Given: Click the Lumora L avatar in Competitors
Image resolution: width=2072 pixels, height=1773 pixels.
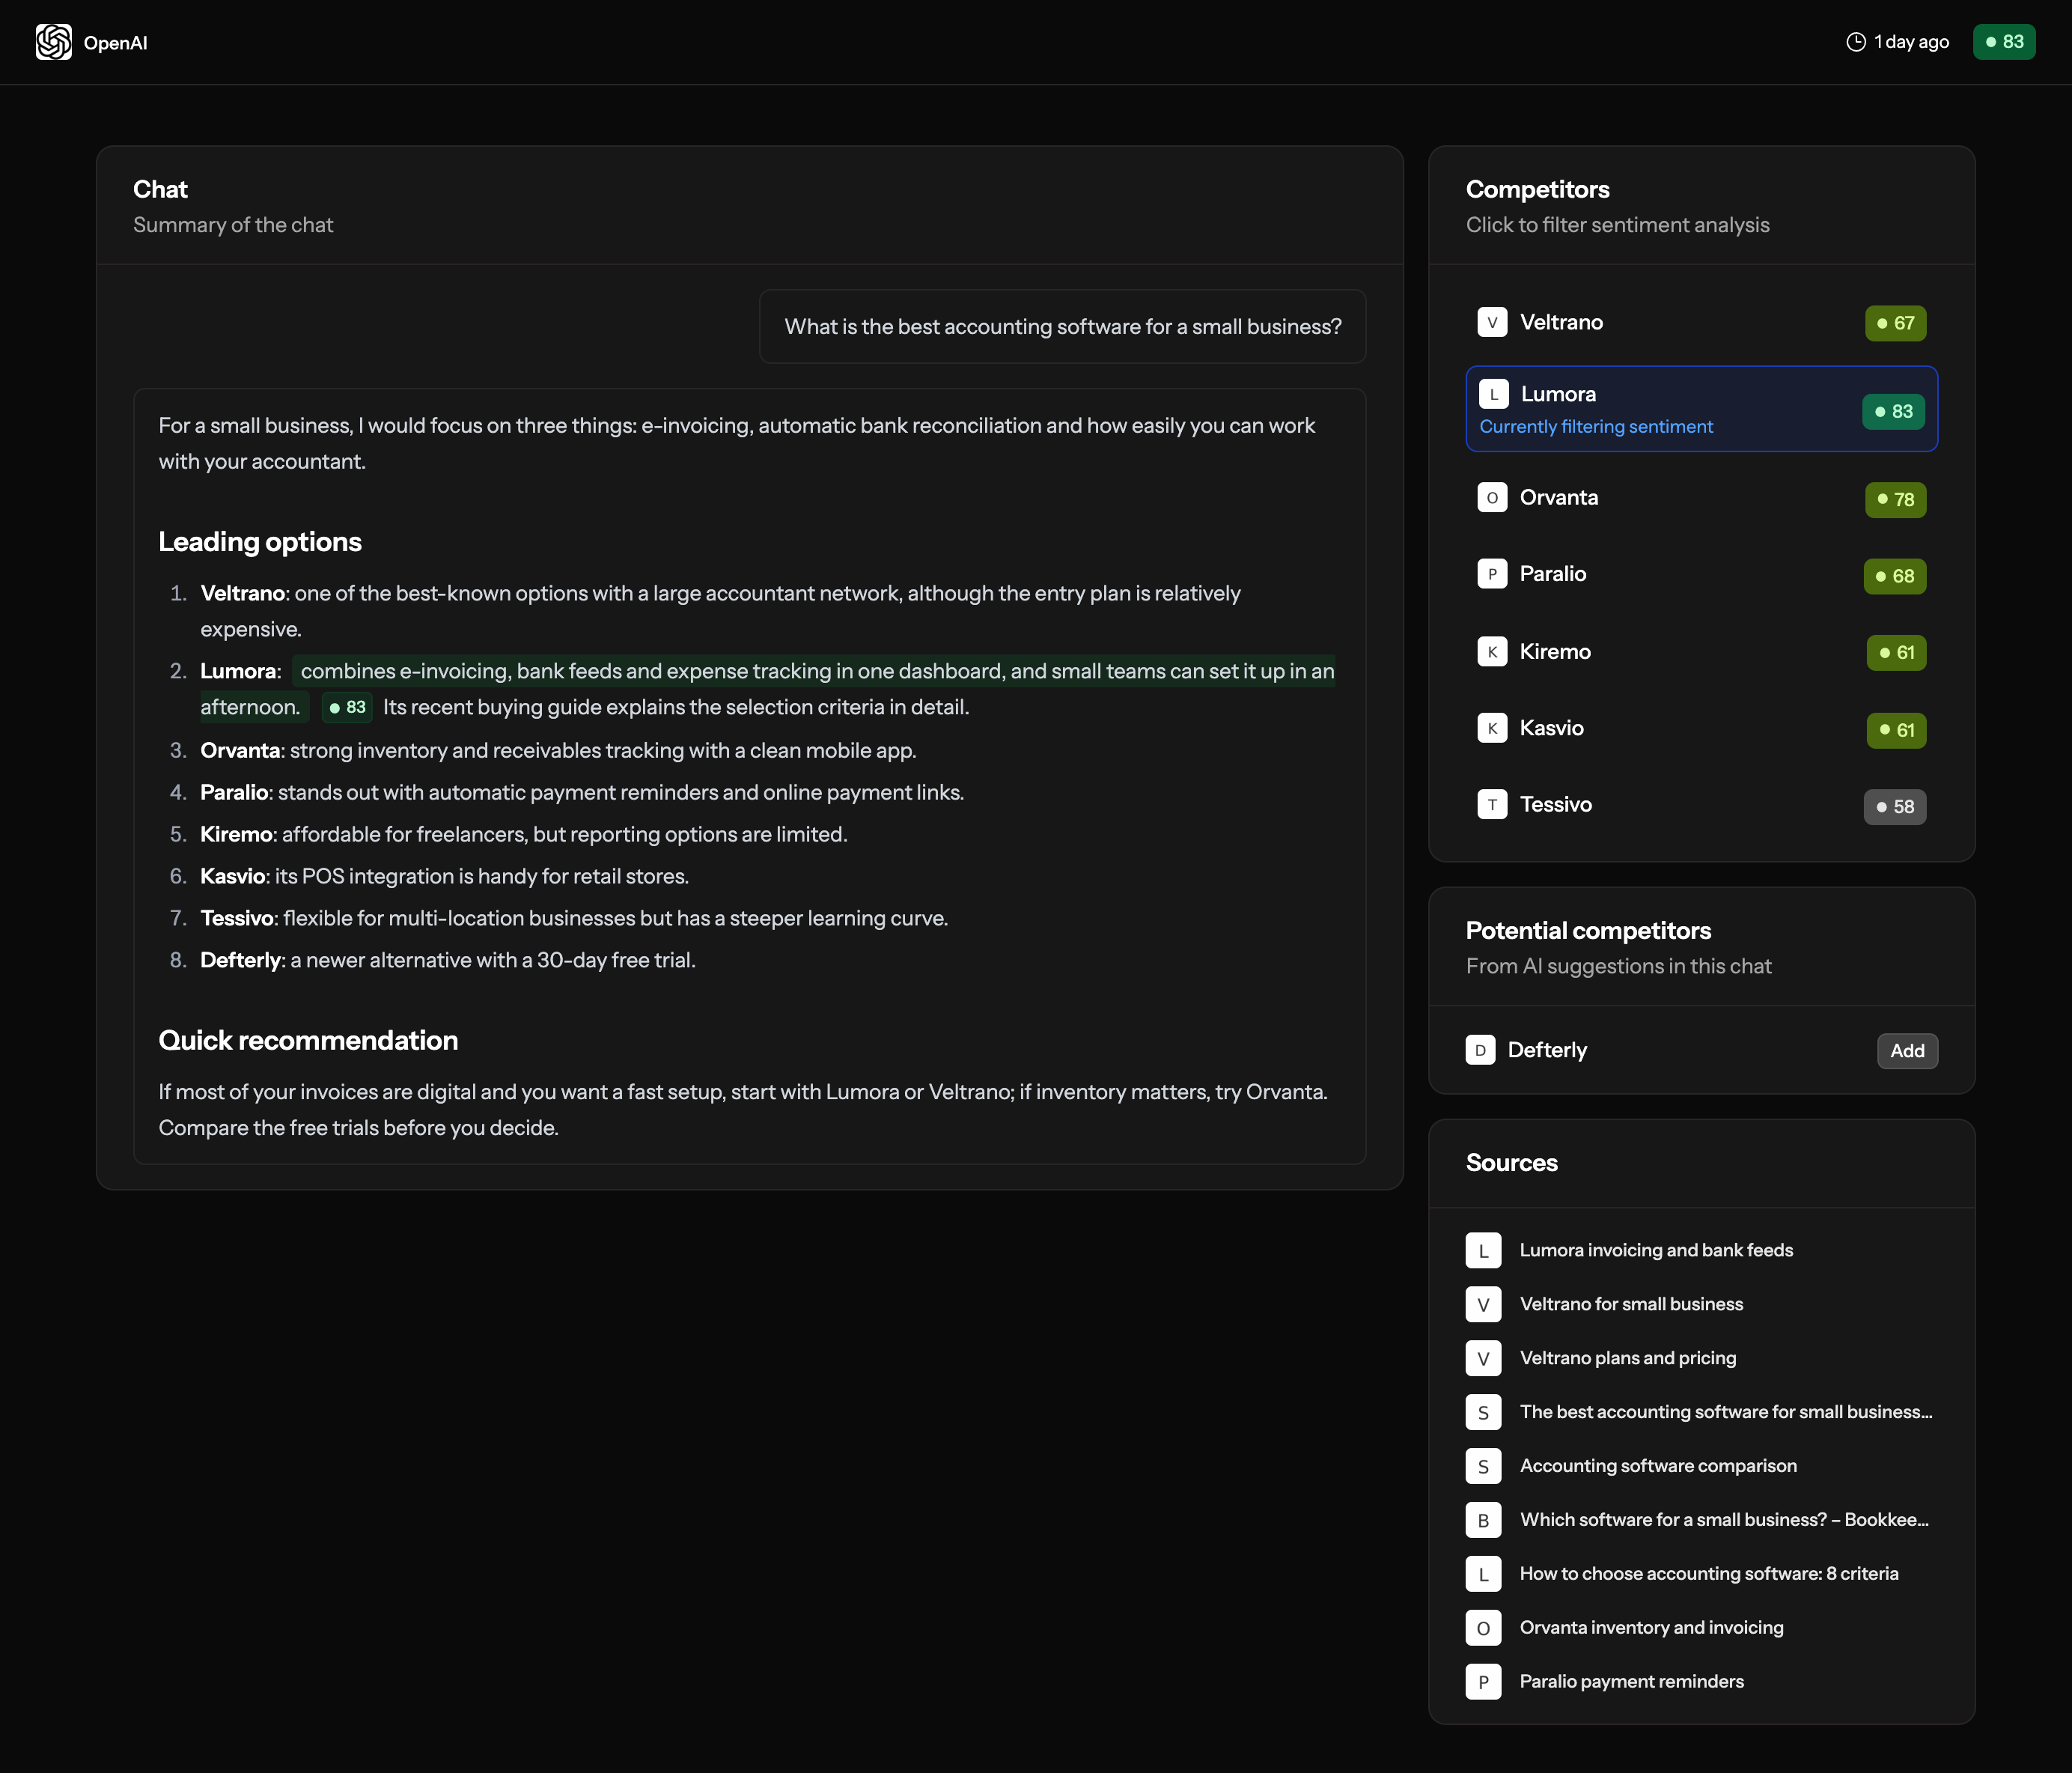Looking at the screenshot, I should point(1494,394).
